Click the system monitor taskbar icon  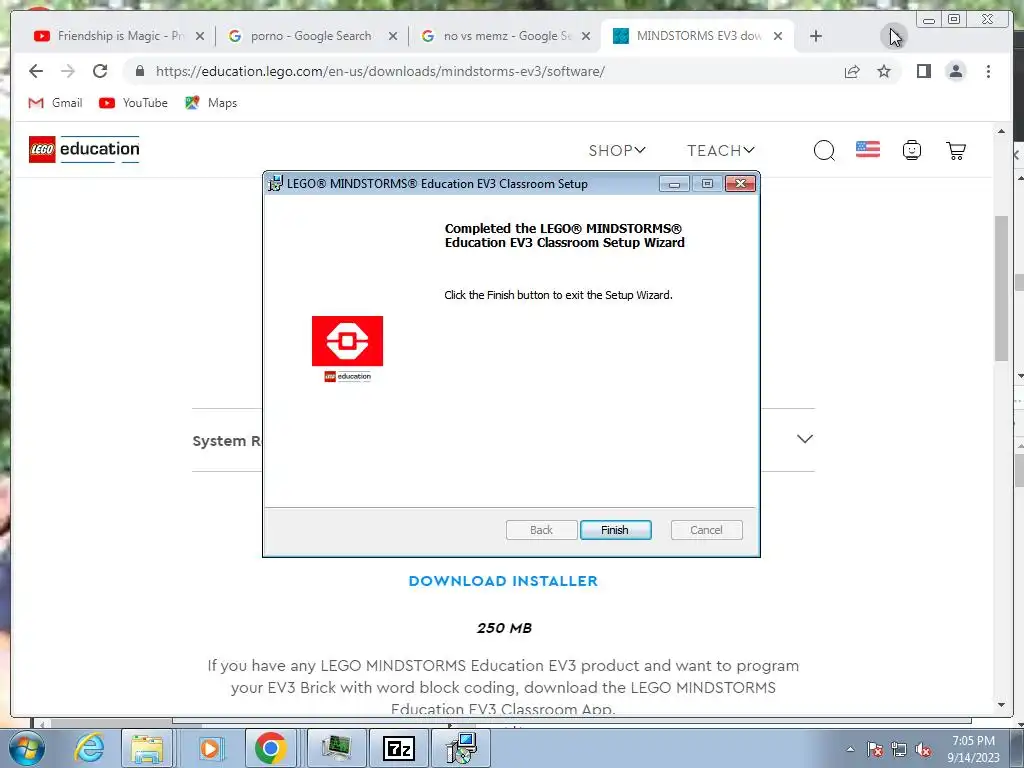tap(336, 748)
